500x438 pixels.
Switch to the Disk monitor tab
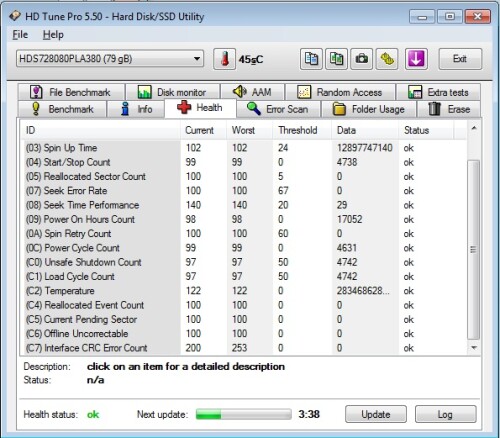pos(173,92)
